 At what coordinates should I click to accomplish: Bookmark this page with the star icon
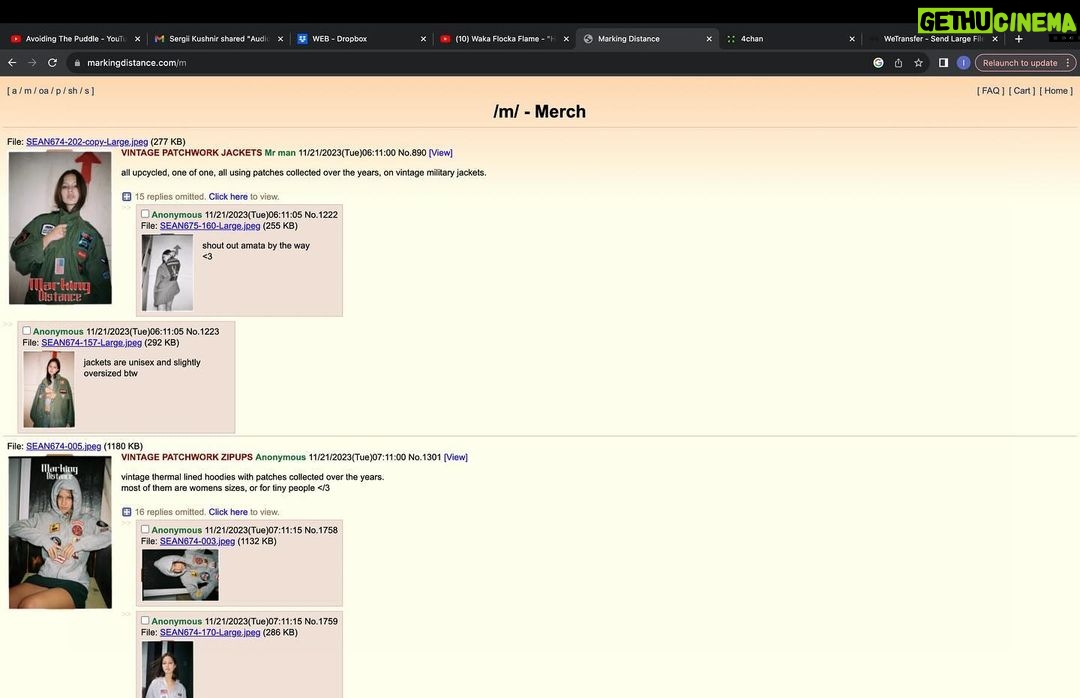[918, 63]
